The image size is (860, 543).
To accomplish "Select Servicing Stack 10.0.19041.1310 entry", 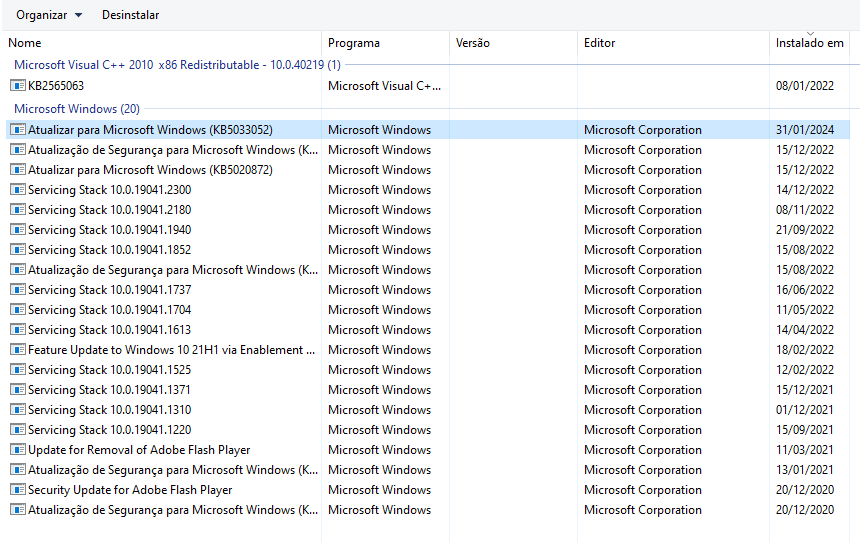I will pos(110,410).
